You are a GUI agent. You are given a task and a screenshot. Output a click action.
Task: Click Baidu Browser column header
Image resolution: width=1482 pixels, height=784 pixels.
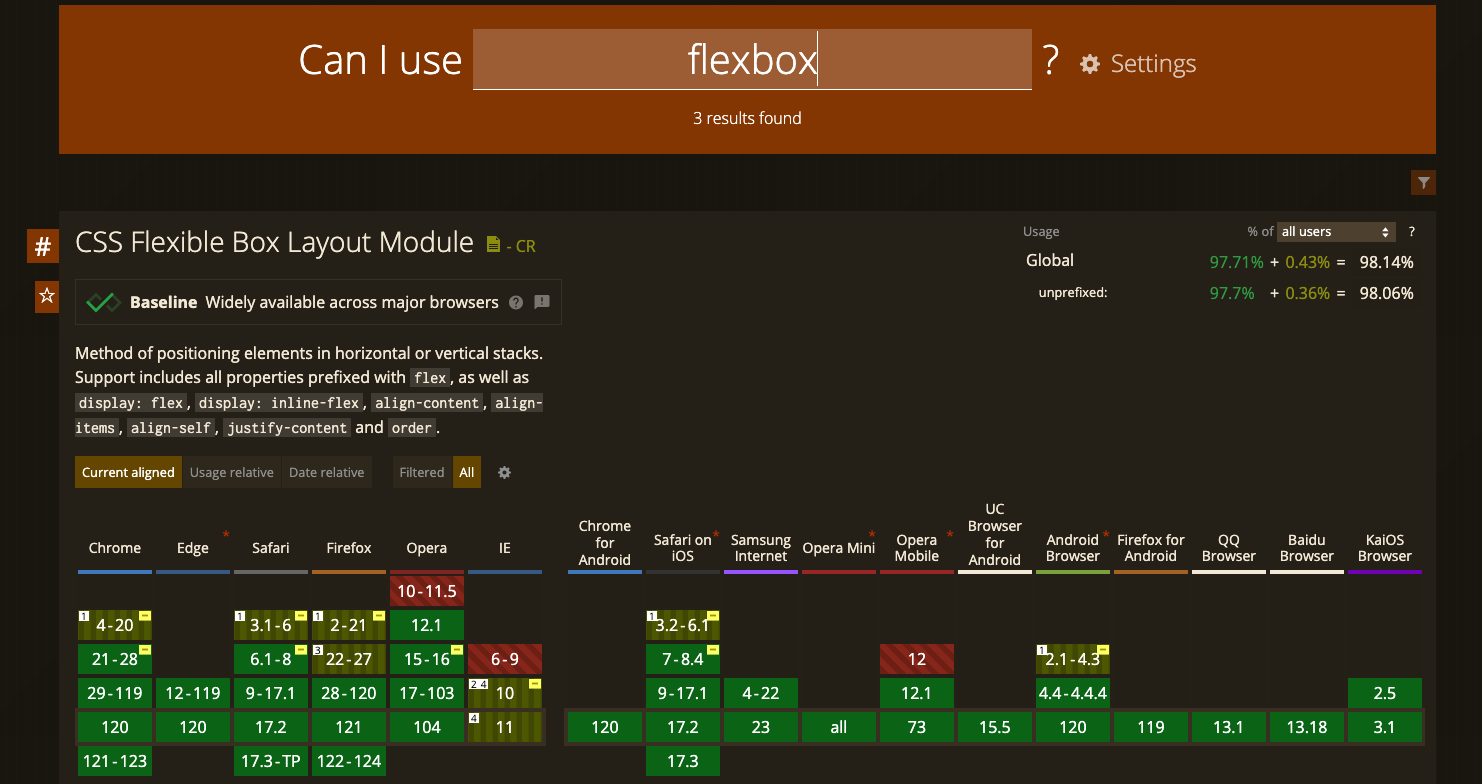[1307, 548]
